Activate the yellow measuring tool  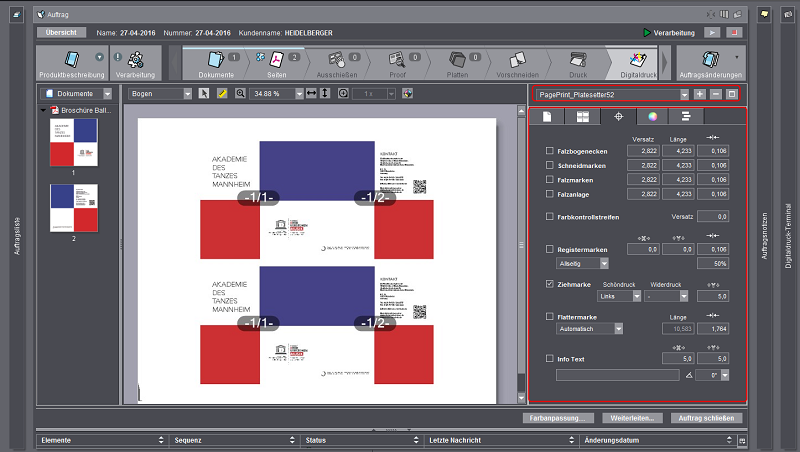(222, 93)
